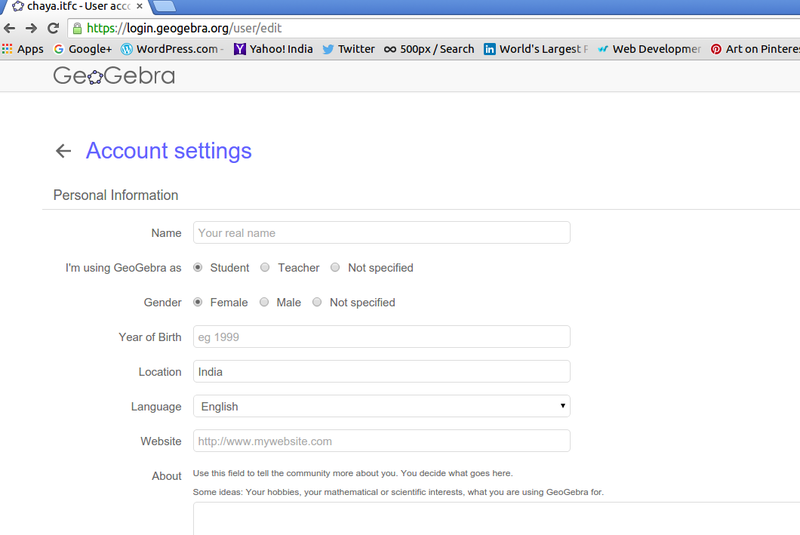The image size is (800, 535).
Task: Select Not specified for GeoGebra usage
Action: [x=335, y=267]
